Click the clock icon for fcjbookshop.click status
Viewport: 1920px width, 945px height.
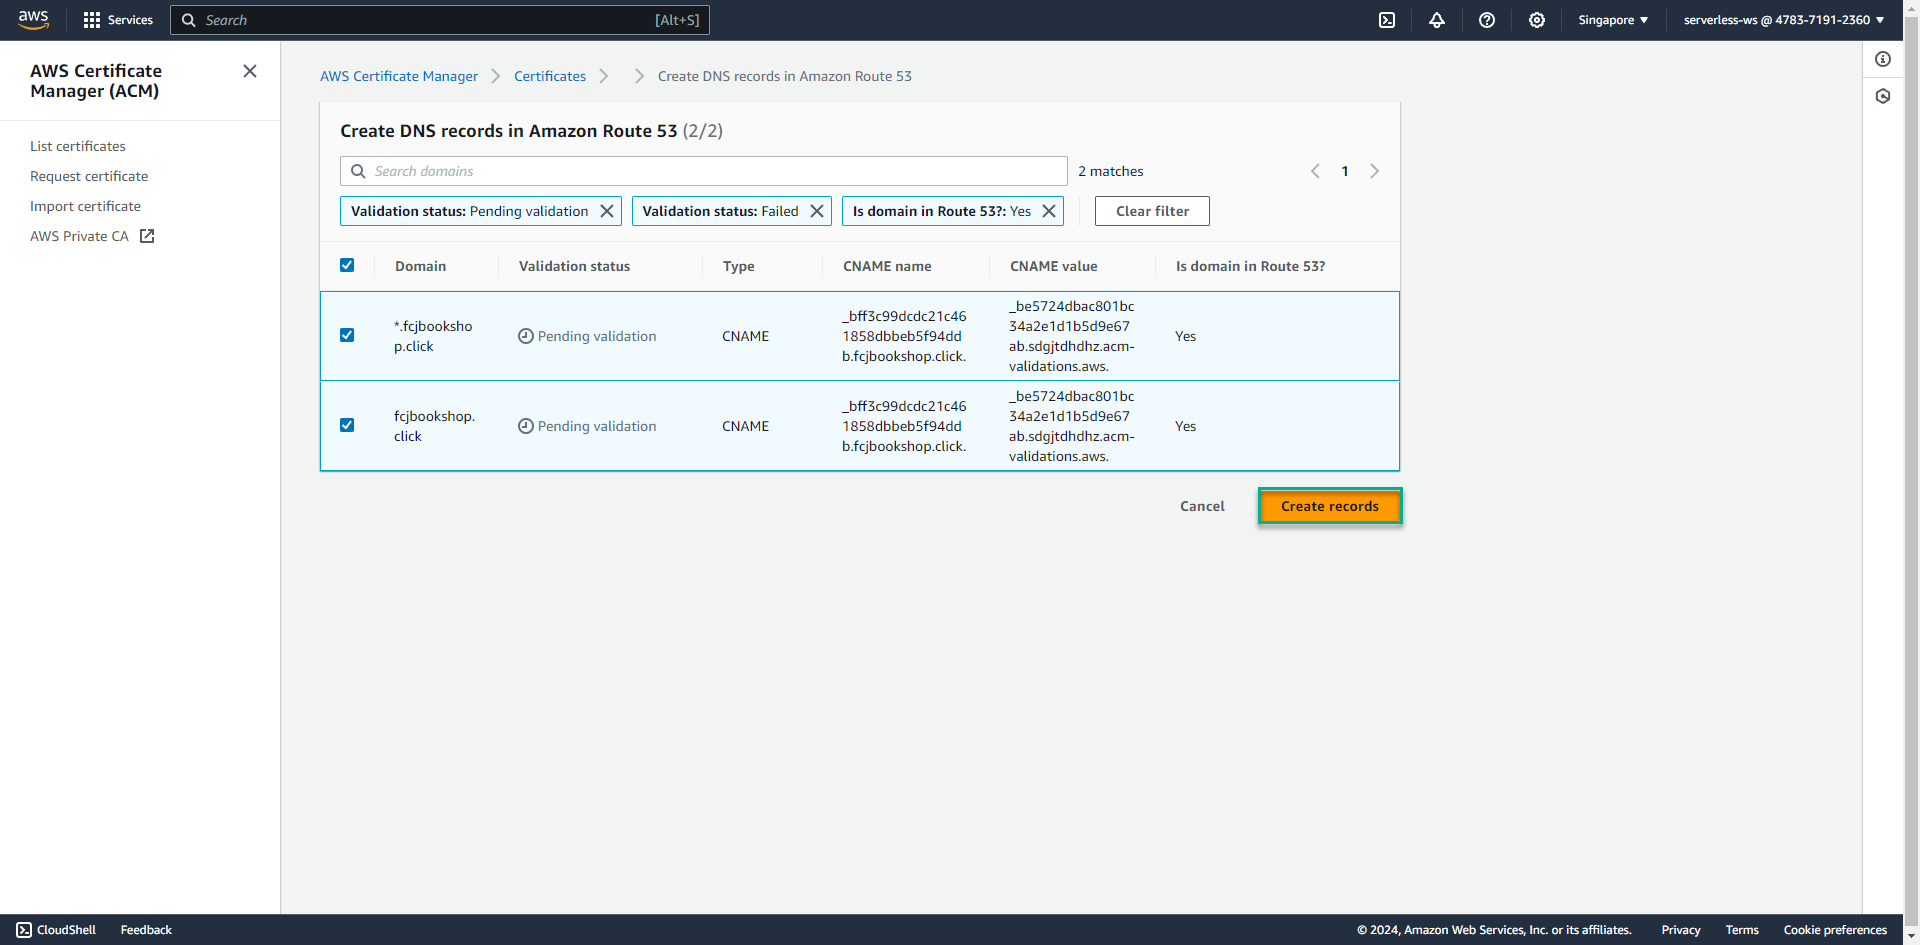[x=525, y=426]
